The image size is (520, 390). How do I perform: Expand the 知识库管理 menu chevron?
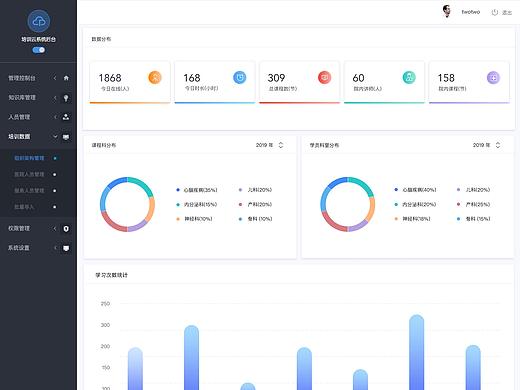[55, 98]
